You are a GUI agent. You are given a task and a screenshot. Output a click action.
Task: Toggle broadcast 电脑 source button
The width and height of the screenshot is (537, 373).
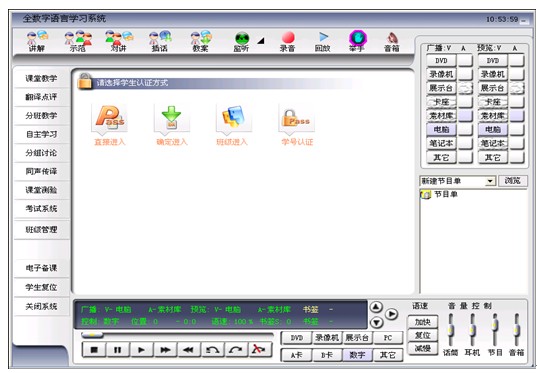[x=441, y=129]
